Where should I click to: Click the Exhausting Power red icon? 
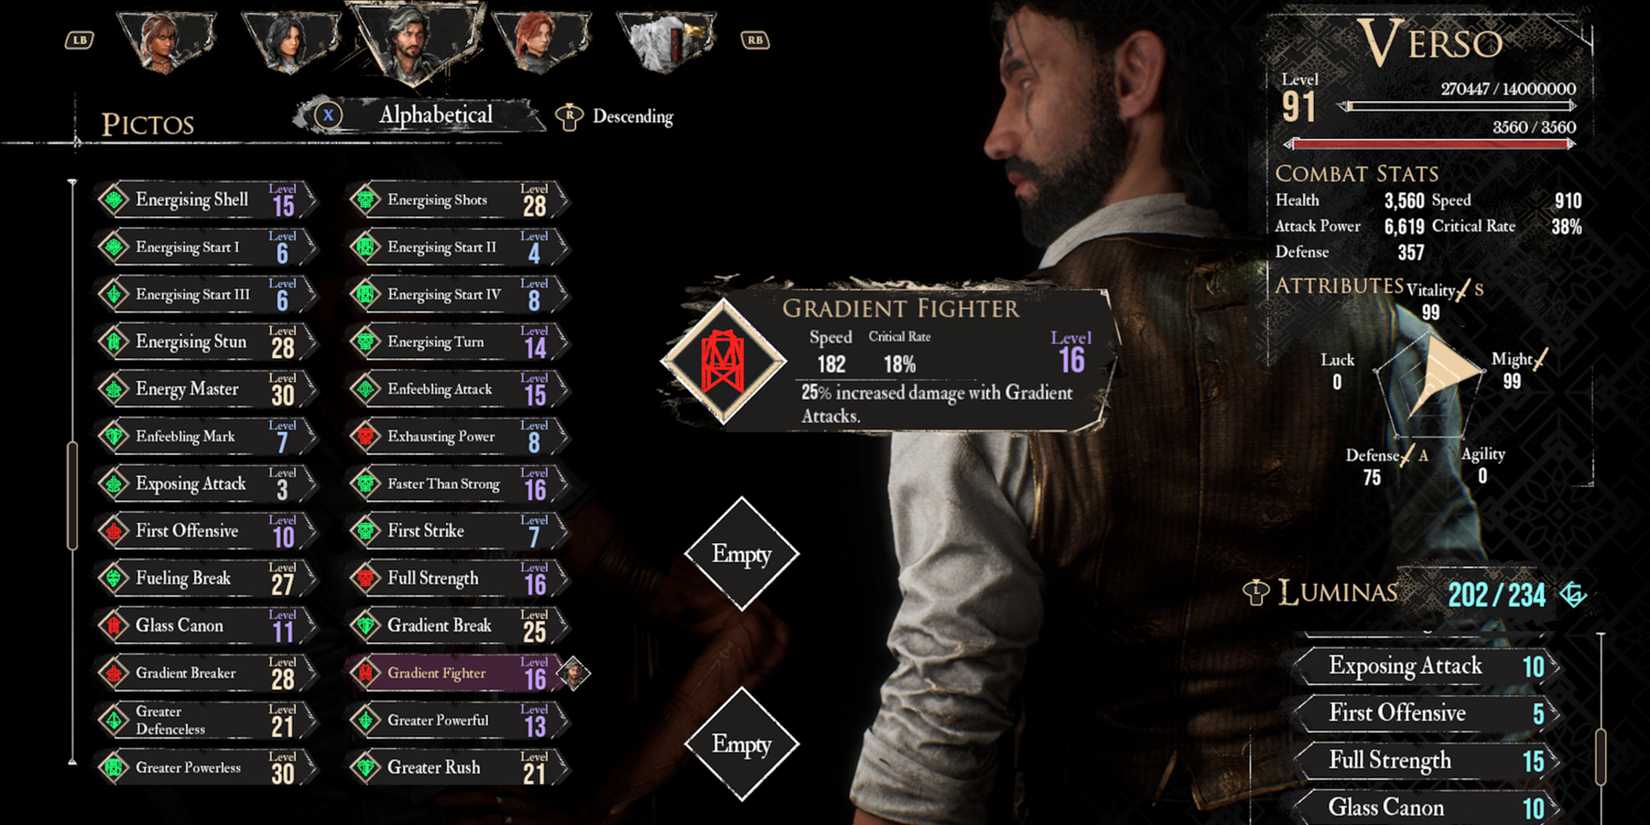click(x=366, y=436)
